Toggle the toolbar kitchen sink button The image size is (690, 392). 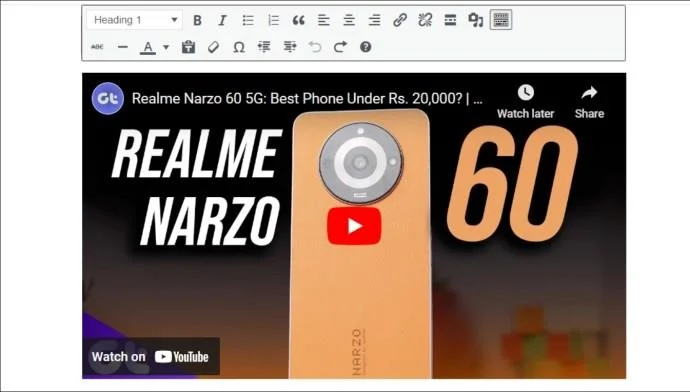pyautogui.click(x=501, y=20)
